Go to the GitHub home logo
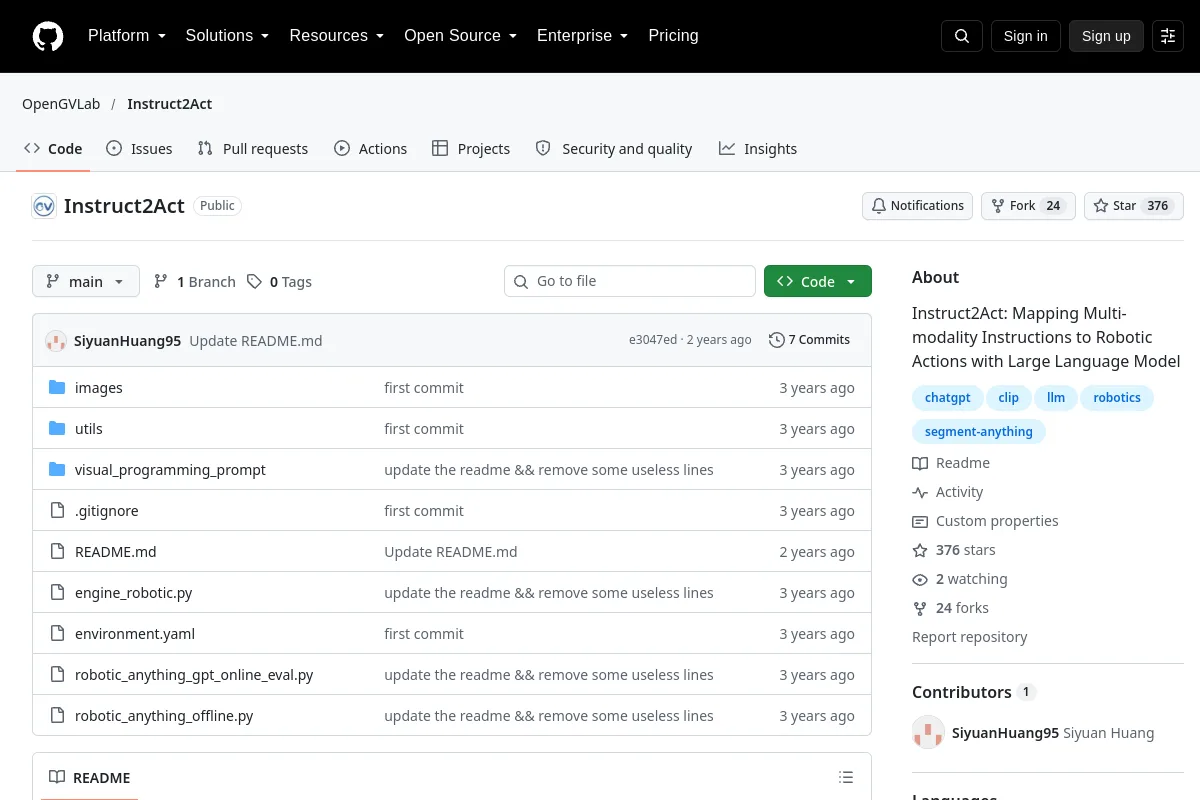This screenshot has height=800, width=1200. [48, 36]
